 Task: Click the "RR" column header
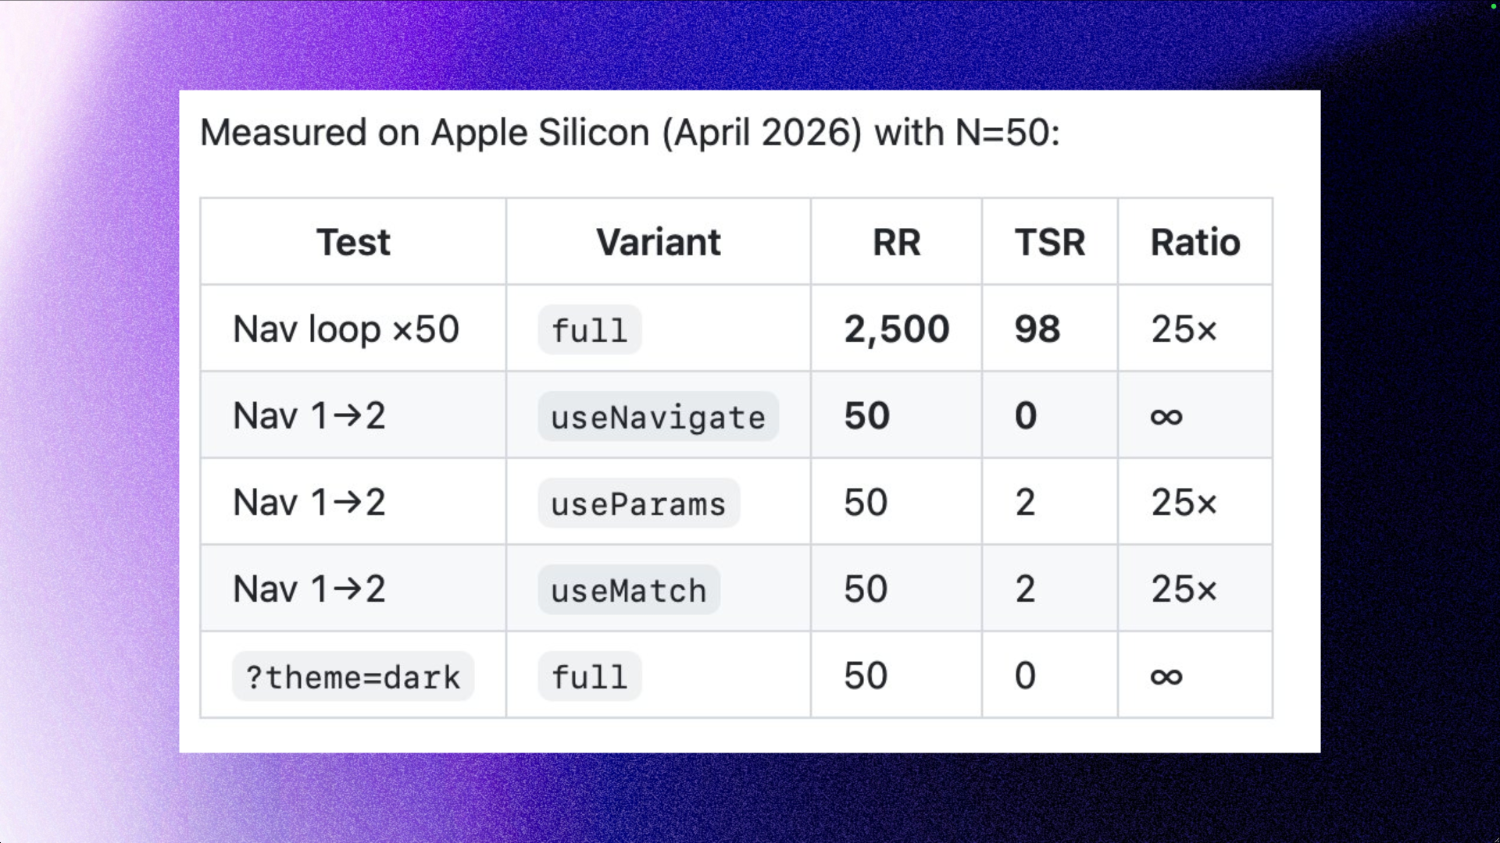pos(896,243)
